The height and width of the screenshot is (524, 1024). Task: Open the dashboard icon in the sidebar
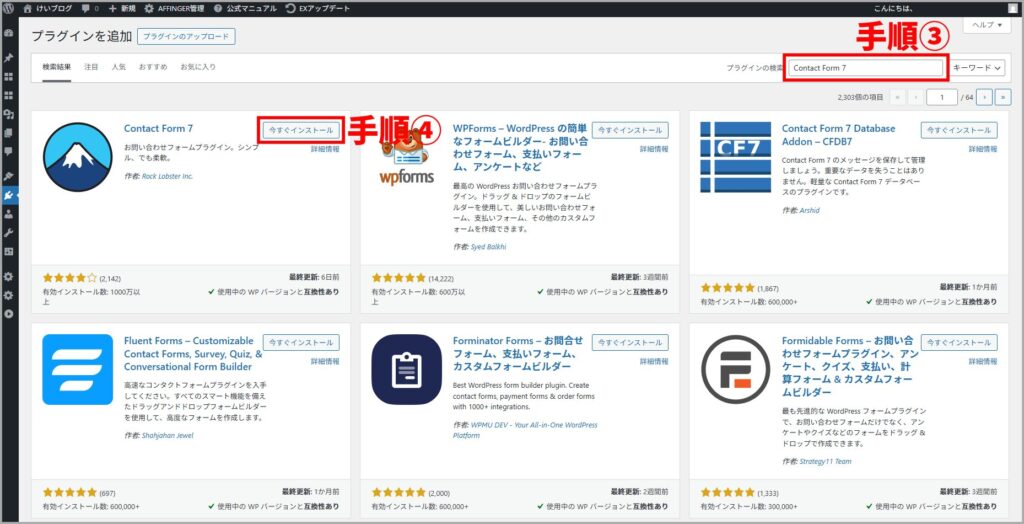(9, 33)
